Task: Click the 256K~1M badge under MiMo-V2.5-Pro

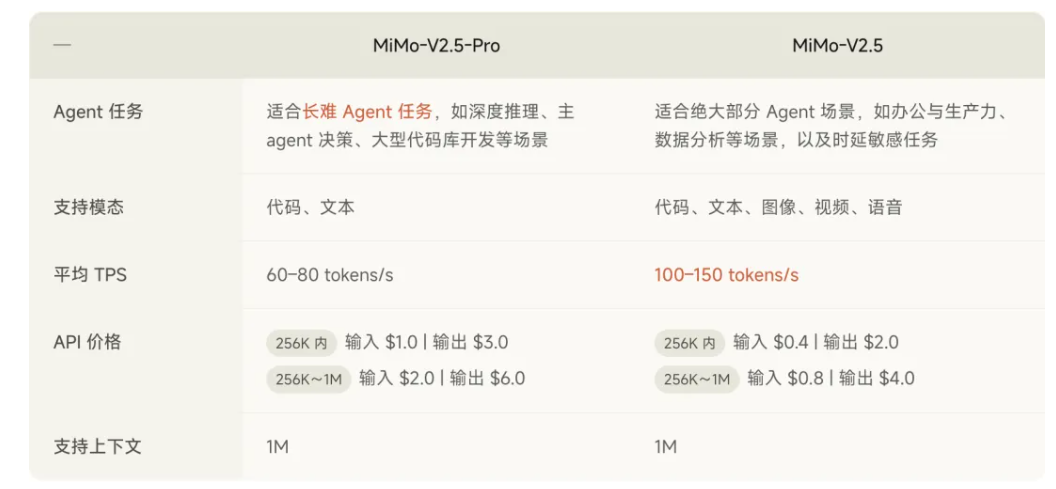Action: 308,379
